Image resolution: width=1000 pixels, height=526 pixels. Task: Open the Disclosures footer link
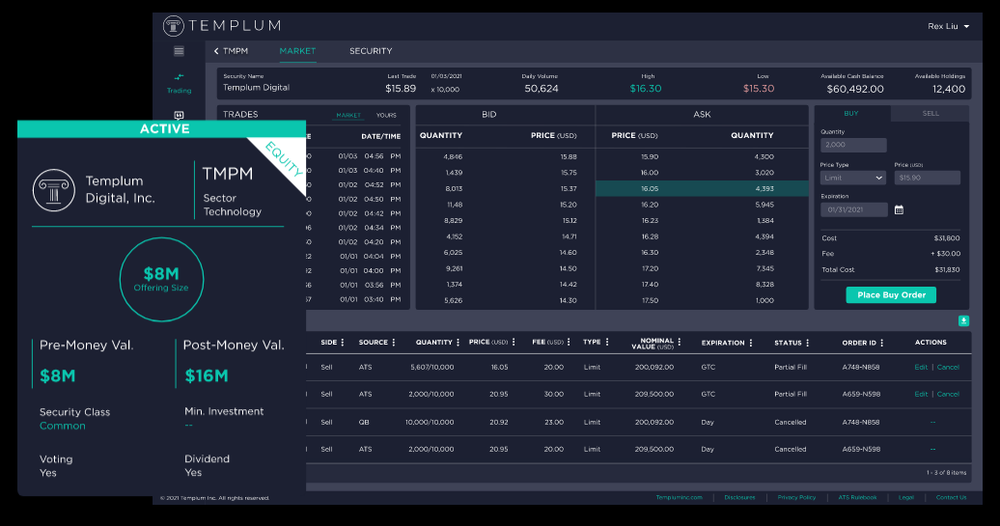739,497
